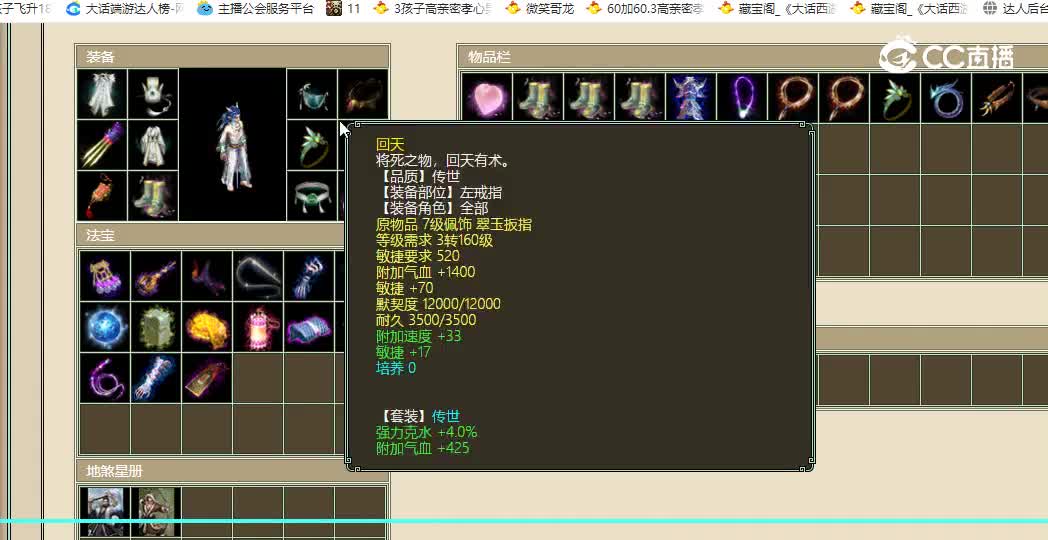Select the equipped boots in 装备 panel
1048x540 pixels.
click(x=153, y=196)
